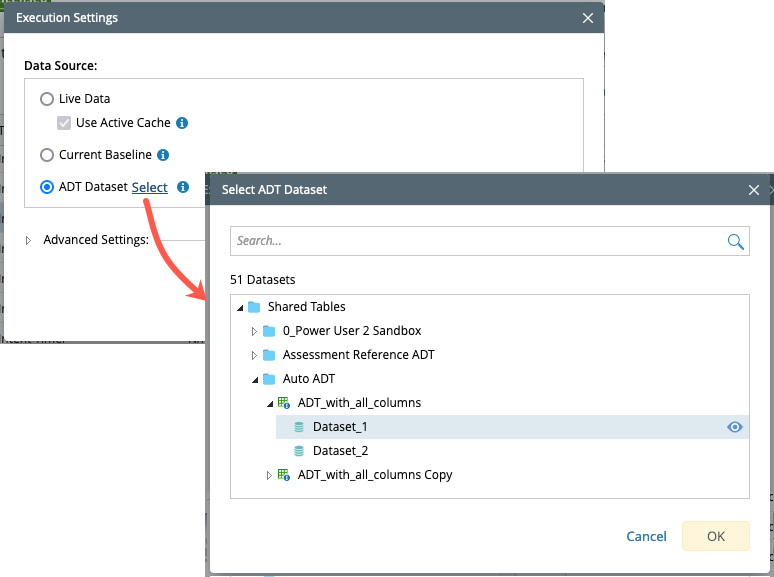
Task: Select Dataset_2 in the tree
Action: click(340, 451)
